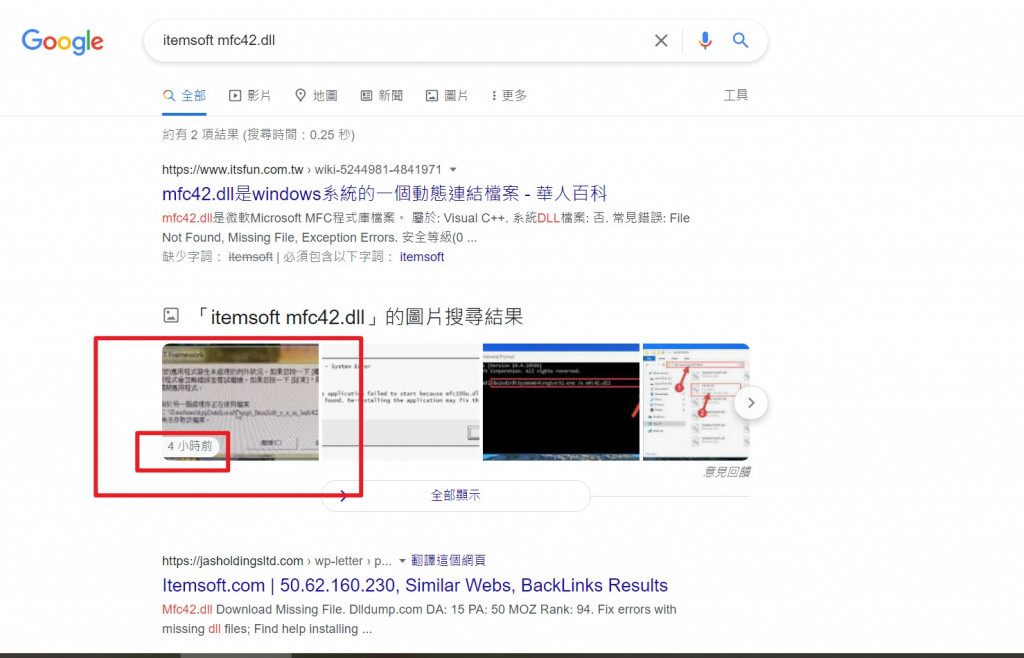Expand dropdown arrow next to jasholdingsltd.com URL
The height and width of the screenshot is (658, 1024).
coord(402,561)
